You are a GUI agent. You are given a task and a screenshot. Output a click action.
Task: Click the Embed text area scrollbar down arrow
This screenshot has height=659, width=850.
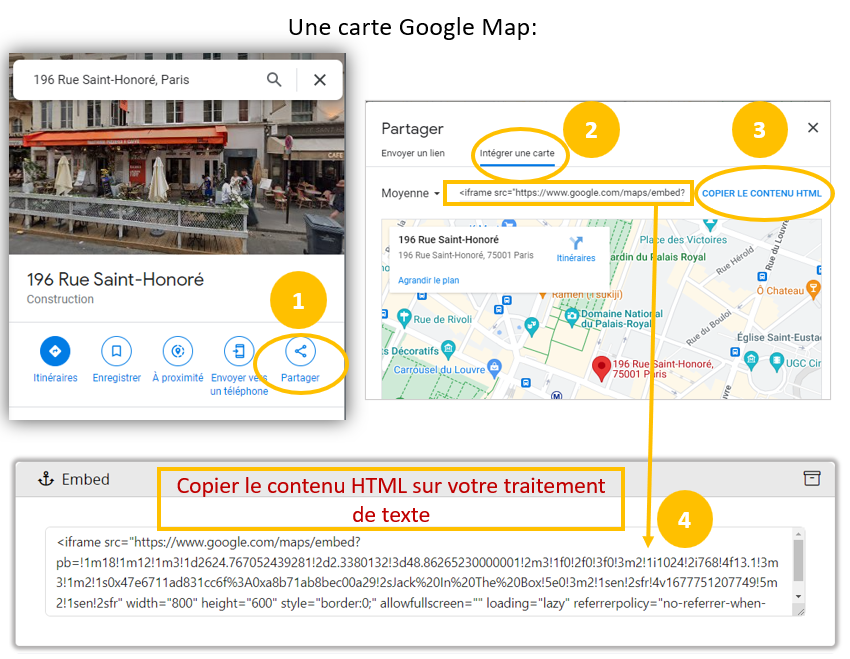798,597
